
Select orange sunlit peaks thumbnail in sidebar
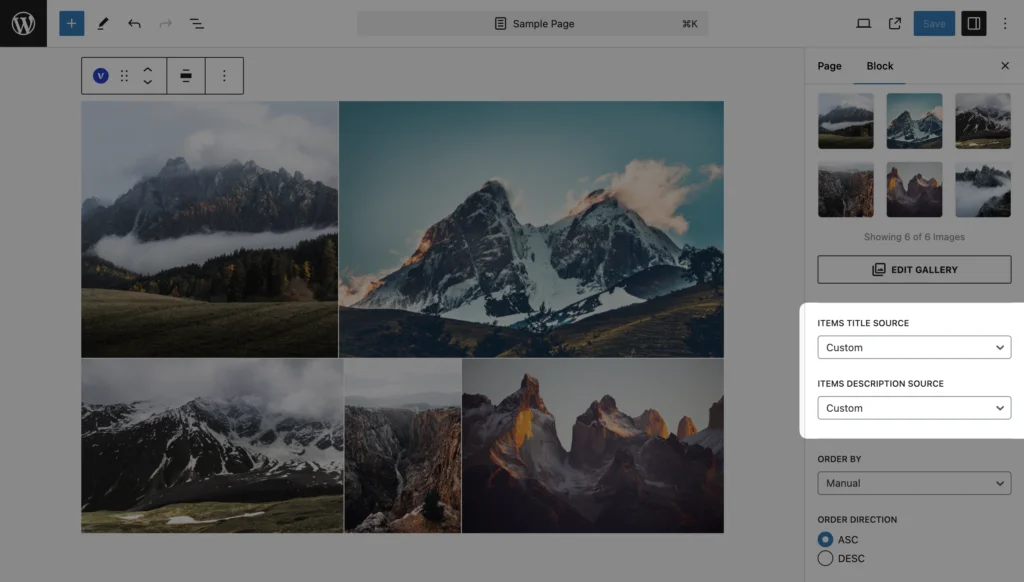[914, 189]
